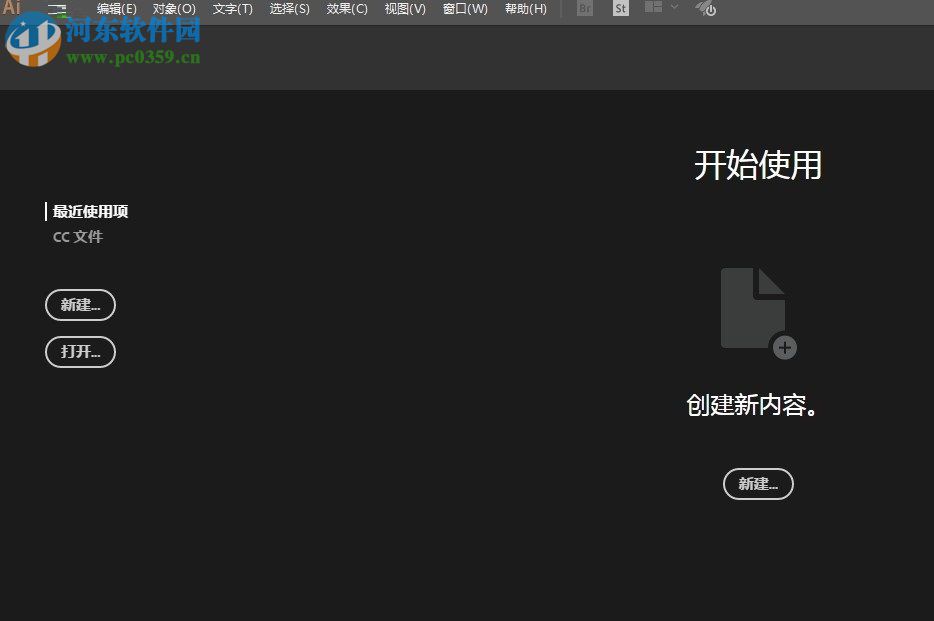Open the 帮助(H) menu

point(525,8)
